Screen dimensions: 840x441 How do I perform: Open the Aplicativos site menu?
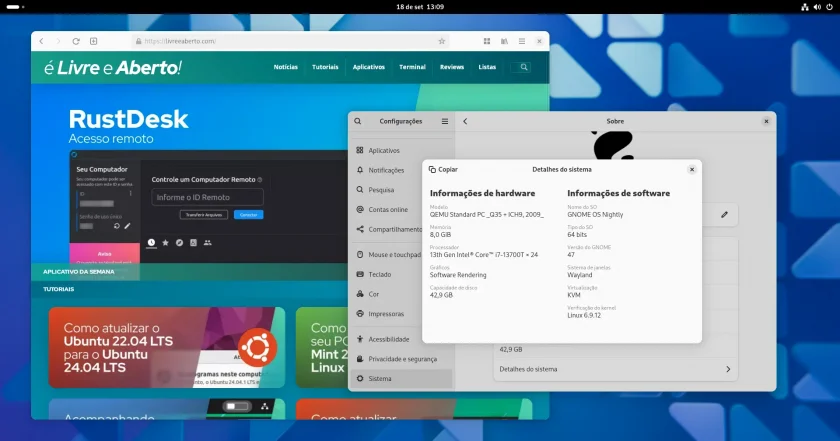(x=369, y=67)
